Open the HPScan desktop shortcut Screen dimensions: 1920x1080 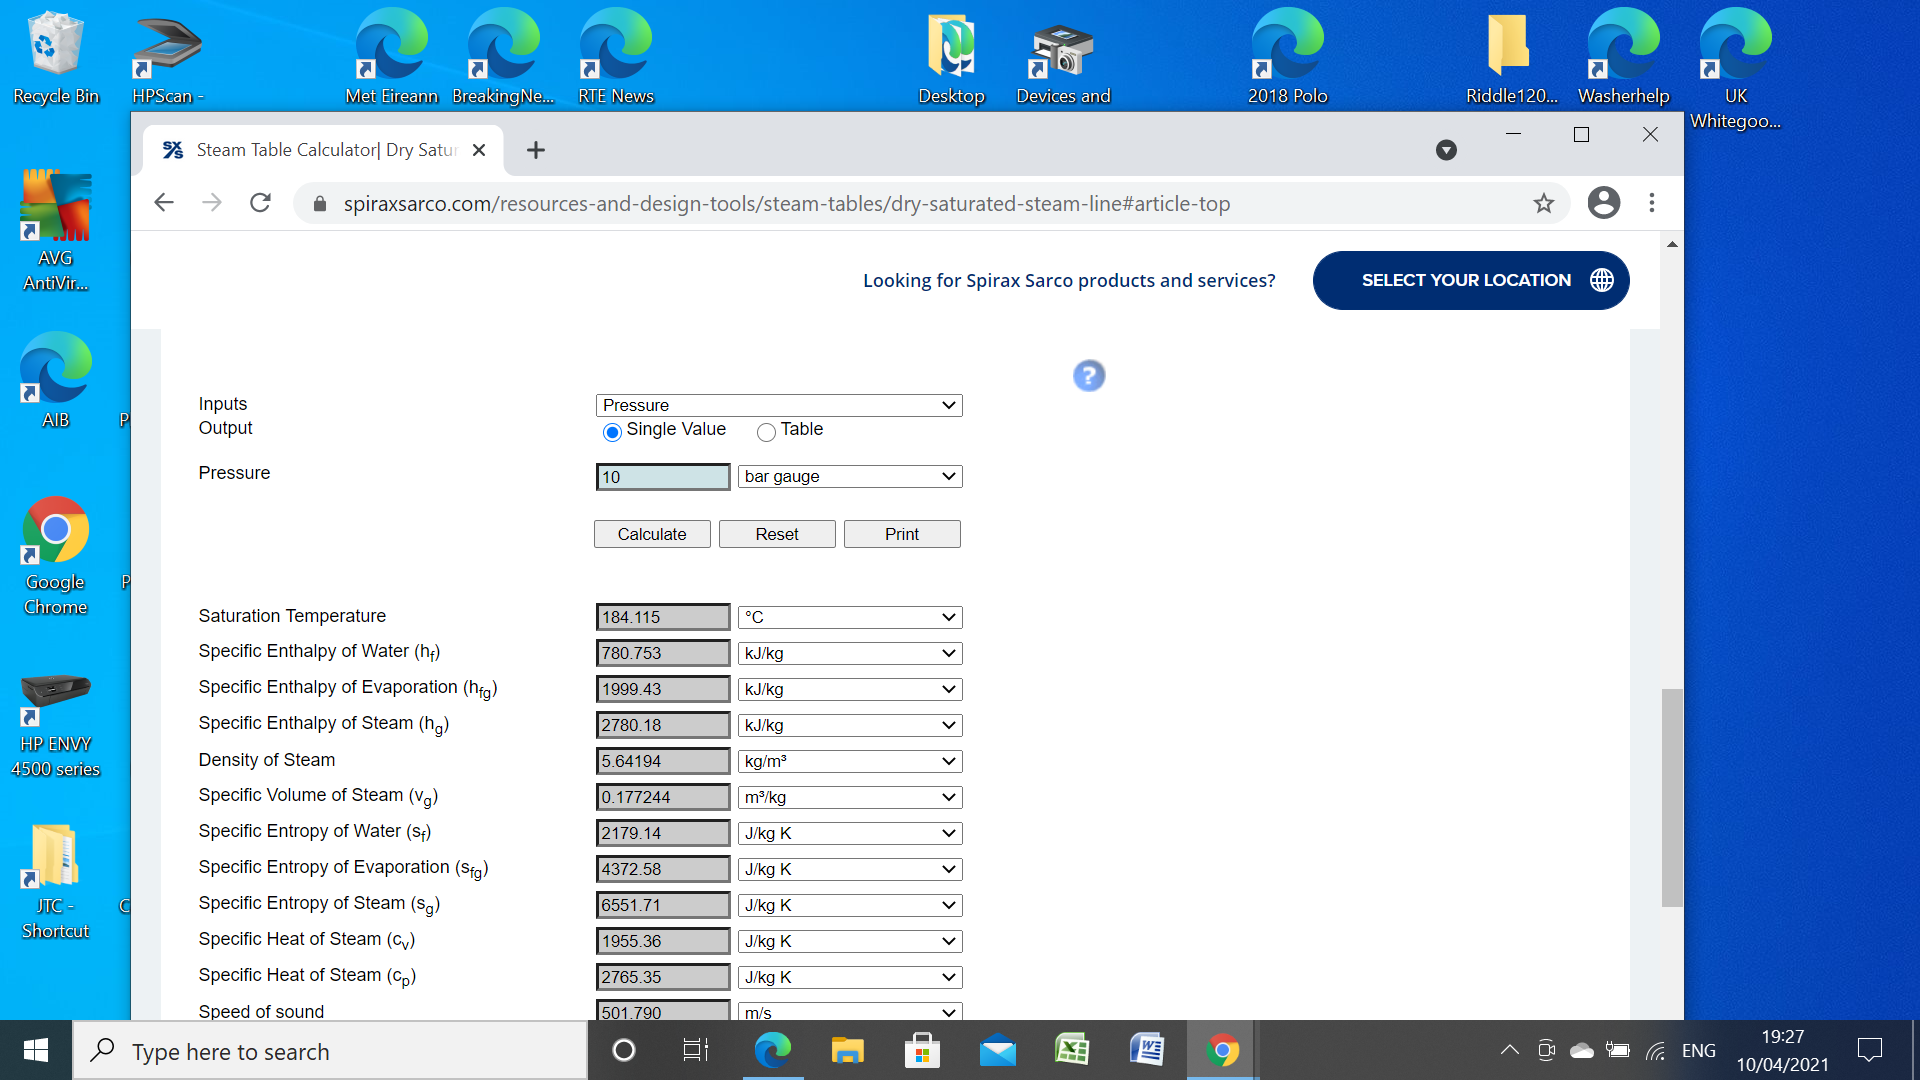[167, 58]
